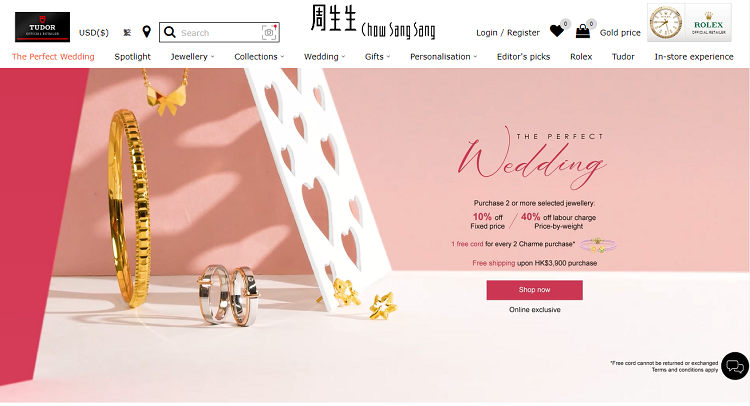Expand the Personalisation menu dropdown

point(443,56)
